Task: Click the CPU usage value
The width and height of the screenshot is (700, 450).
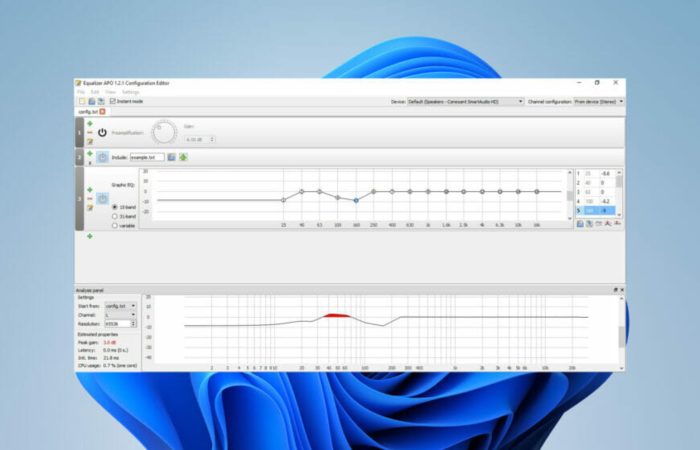Action: coord(120,366)
